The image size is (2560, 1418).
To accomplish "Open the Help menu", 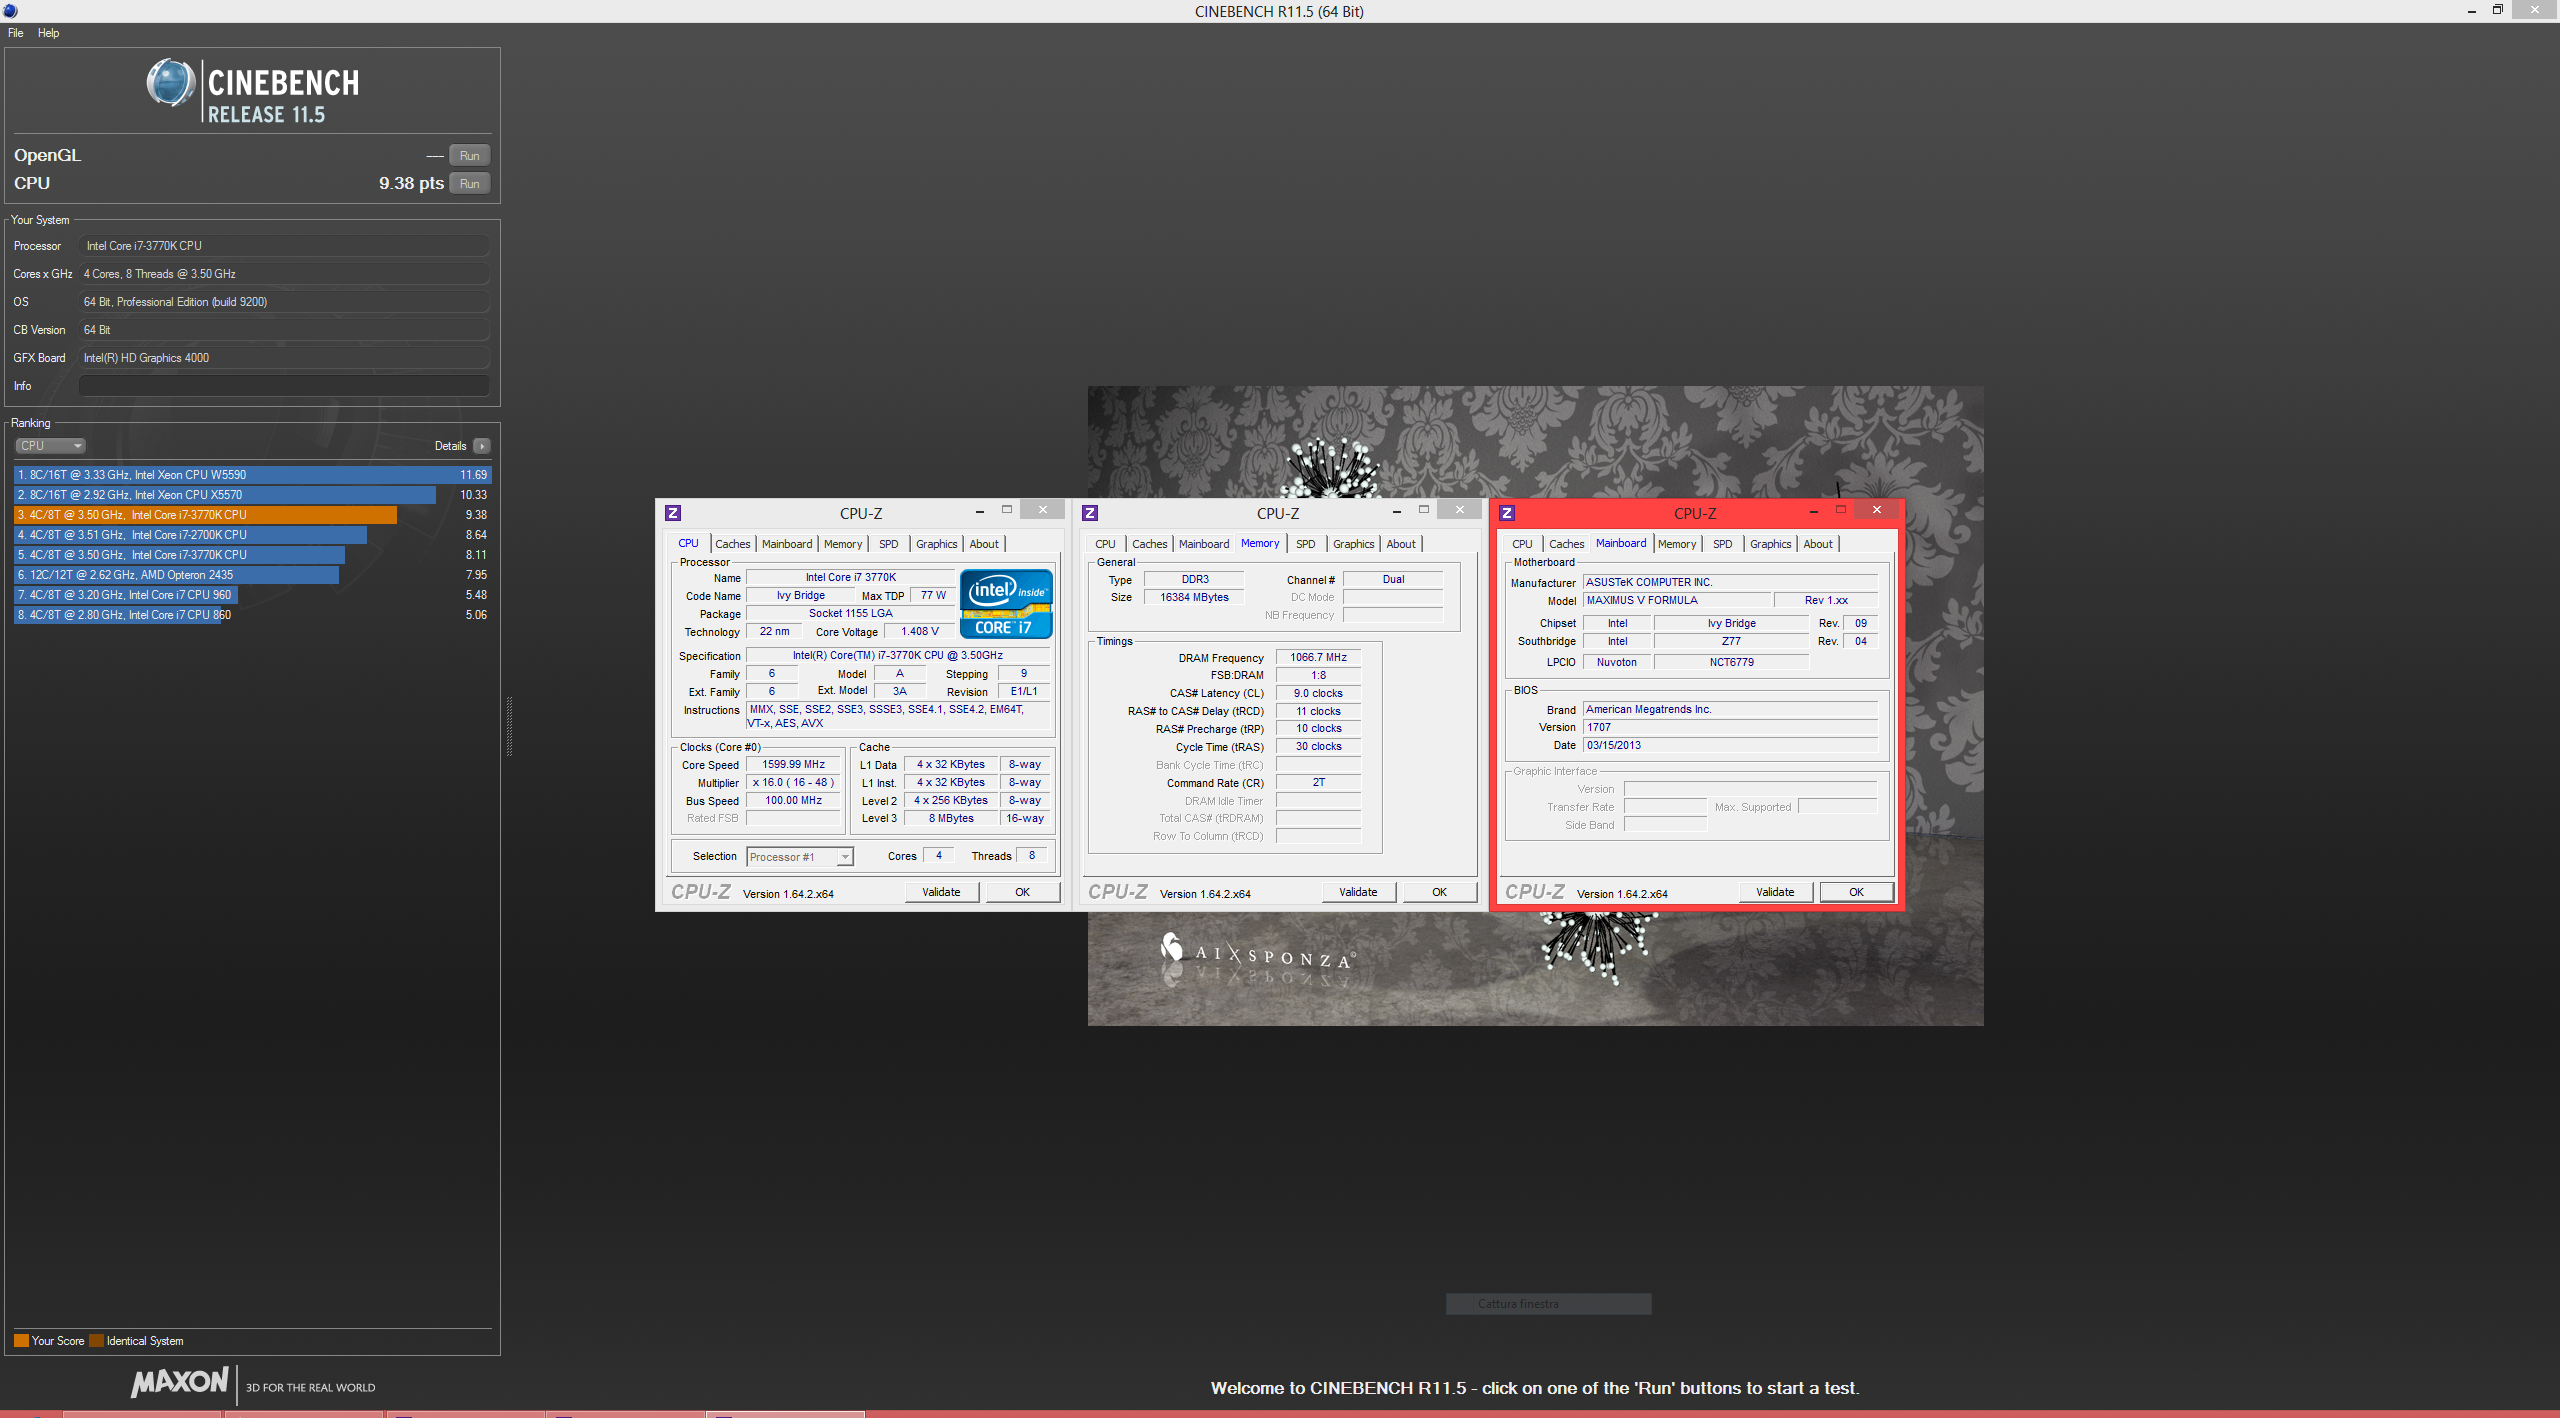I will click(48, 33).
